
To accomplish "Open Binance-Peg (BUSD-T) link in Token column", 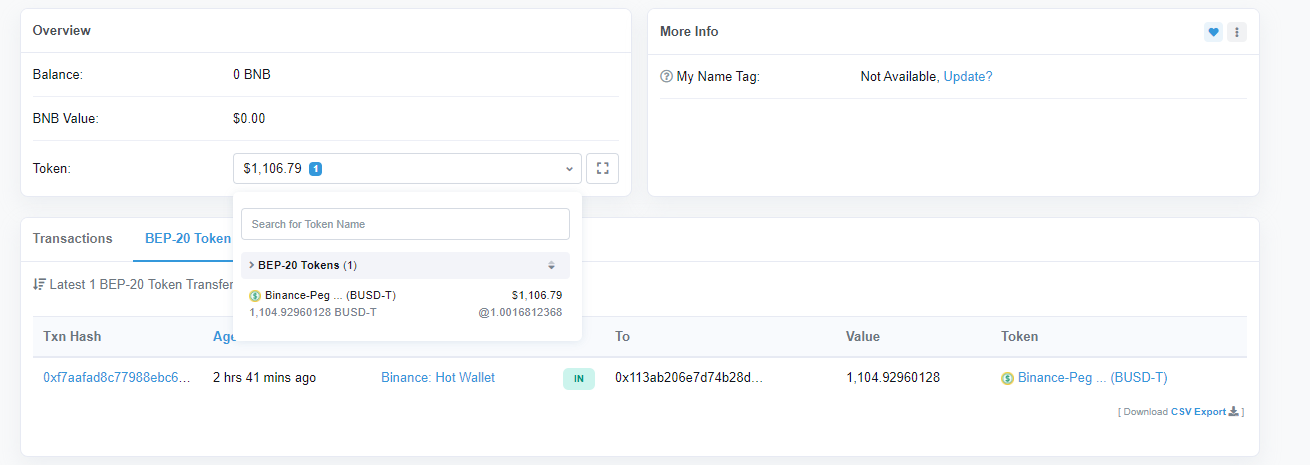I will pyautogui.click(x=1092, y=378).
